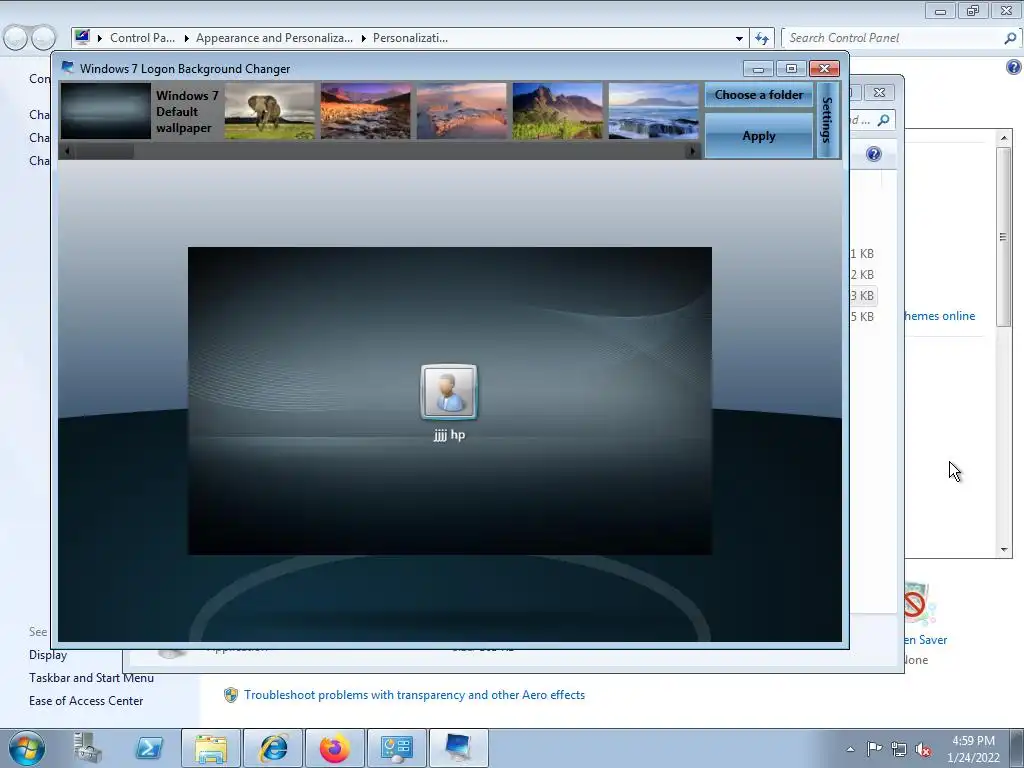Open help in the background dialog window
The image size is (1024, 768).
click(874, 154)
